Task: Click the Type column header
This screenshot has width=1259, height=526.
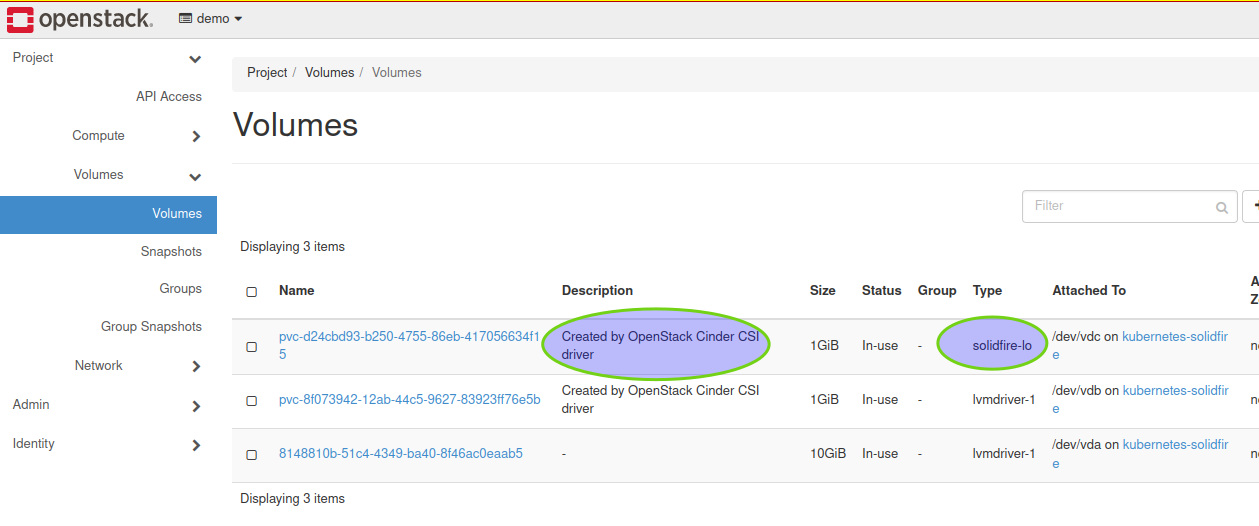Action: click(987, 291)
